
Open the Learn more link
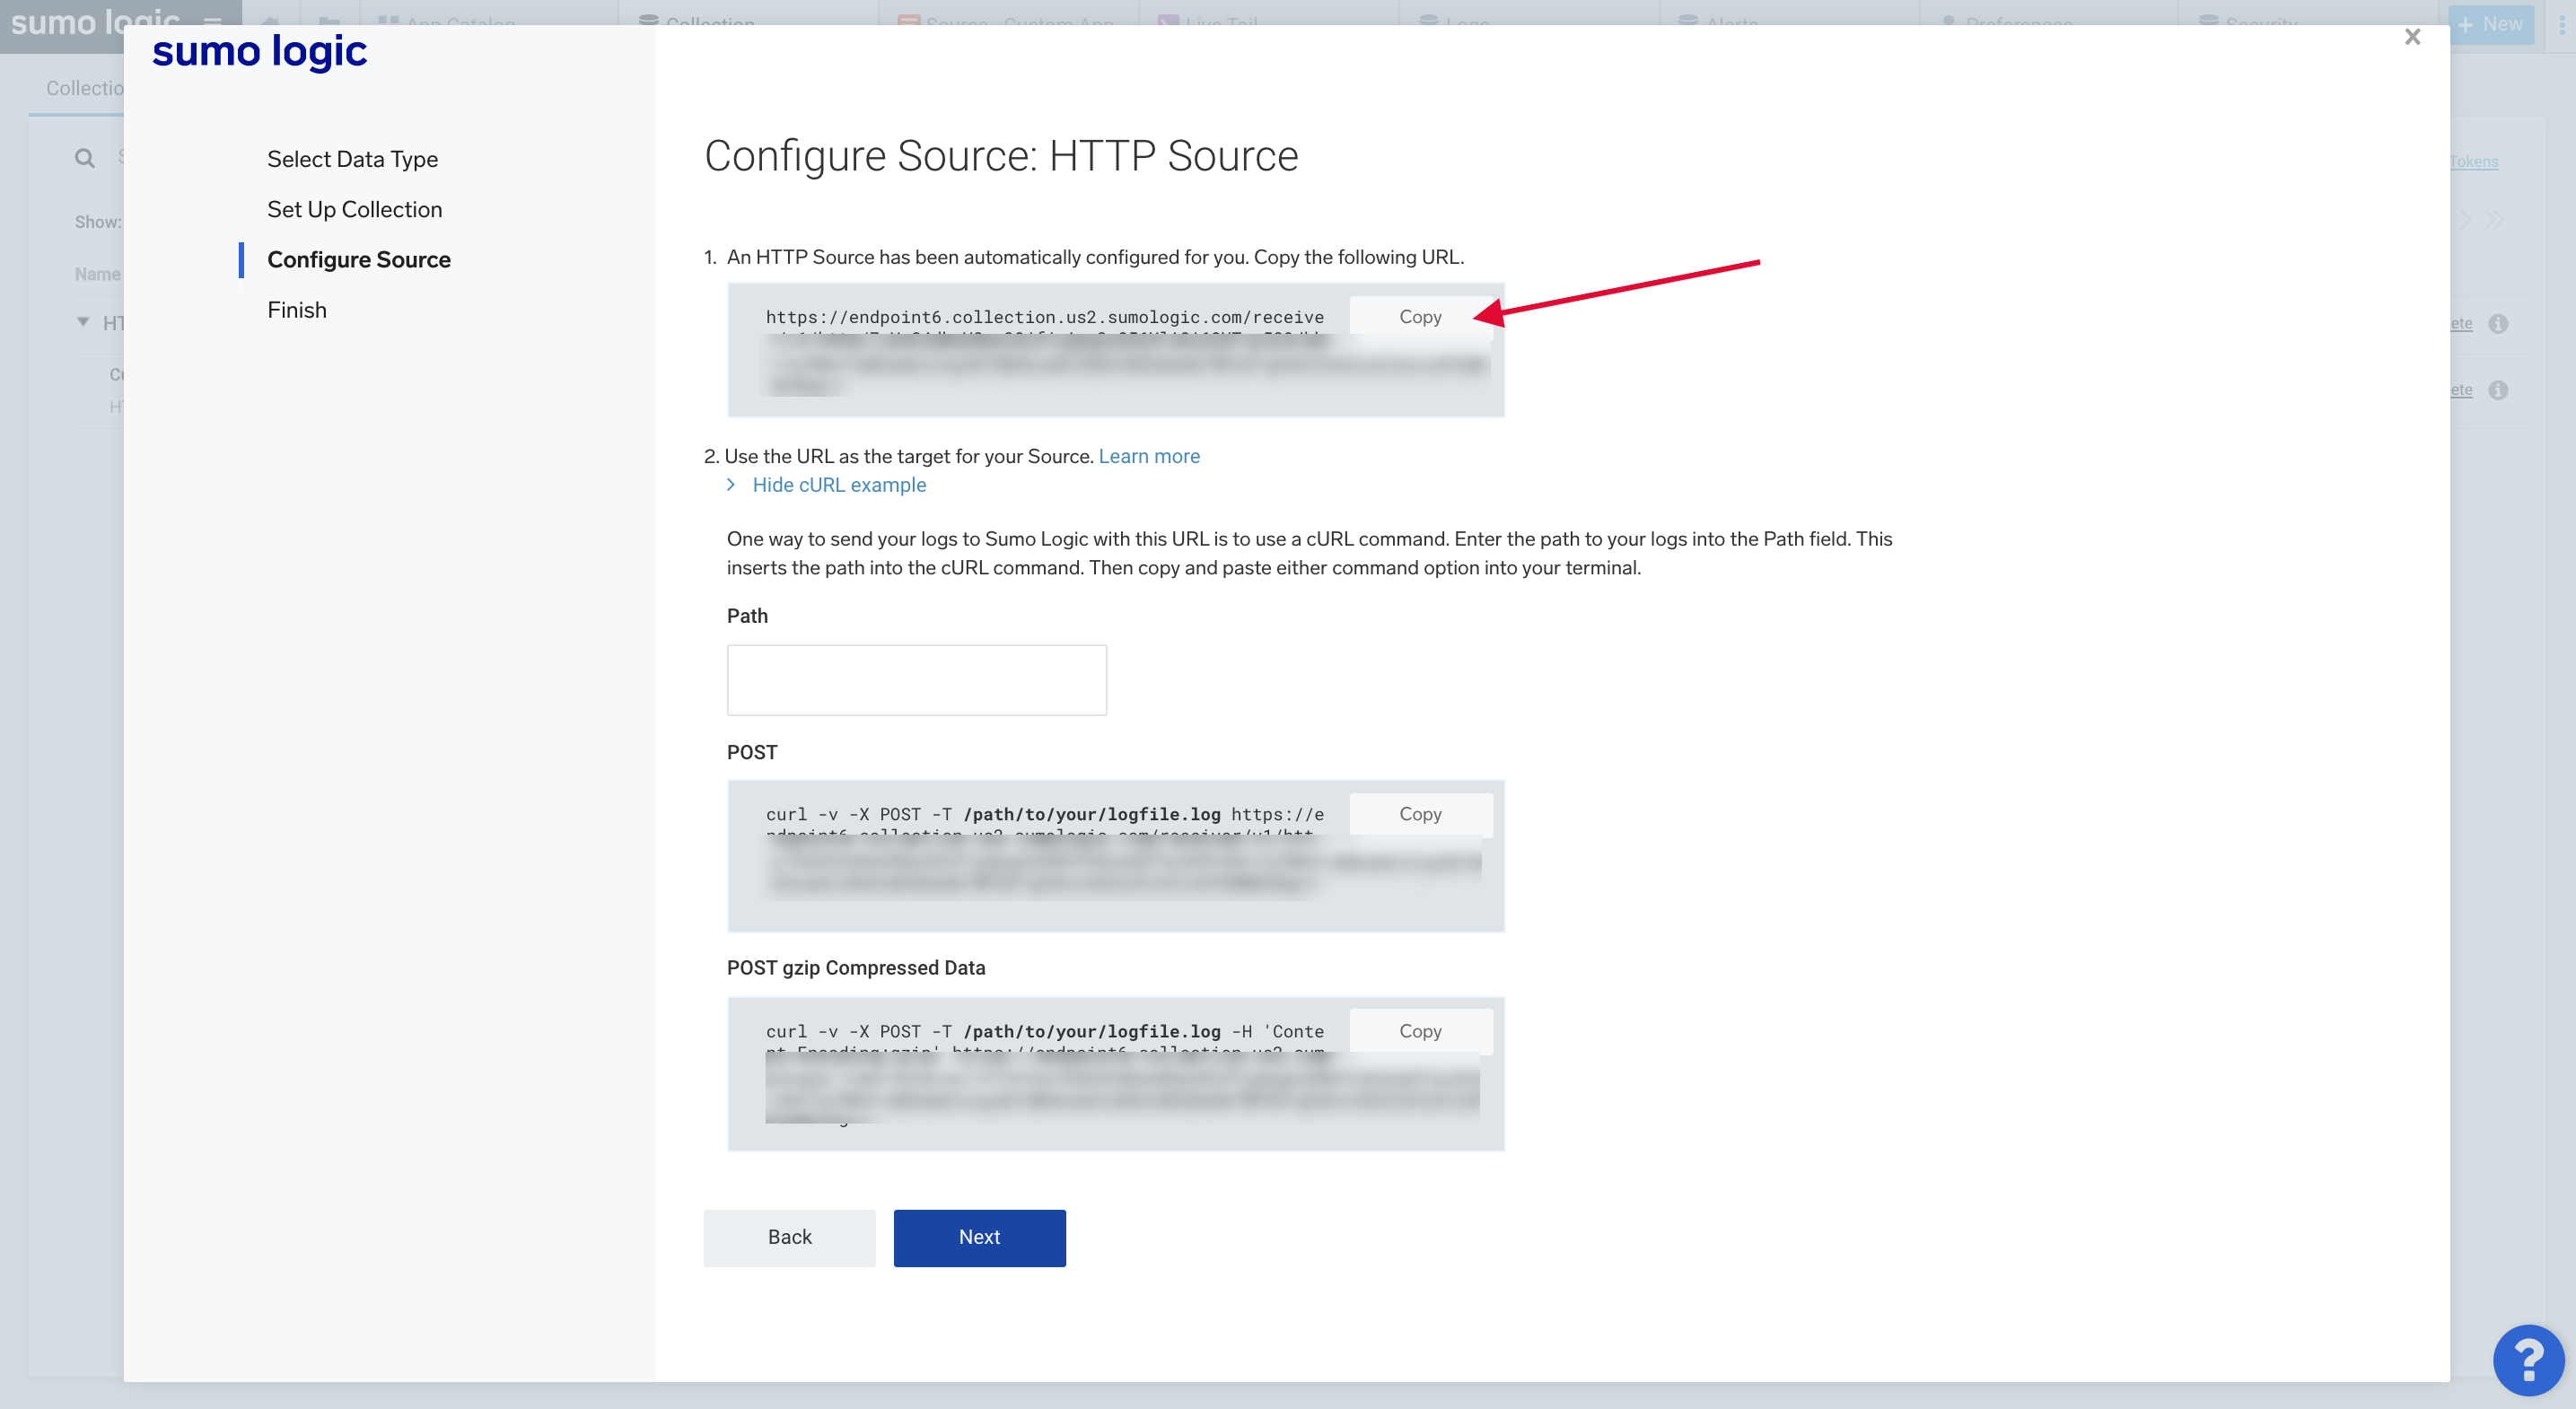pos(1148,456)
